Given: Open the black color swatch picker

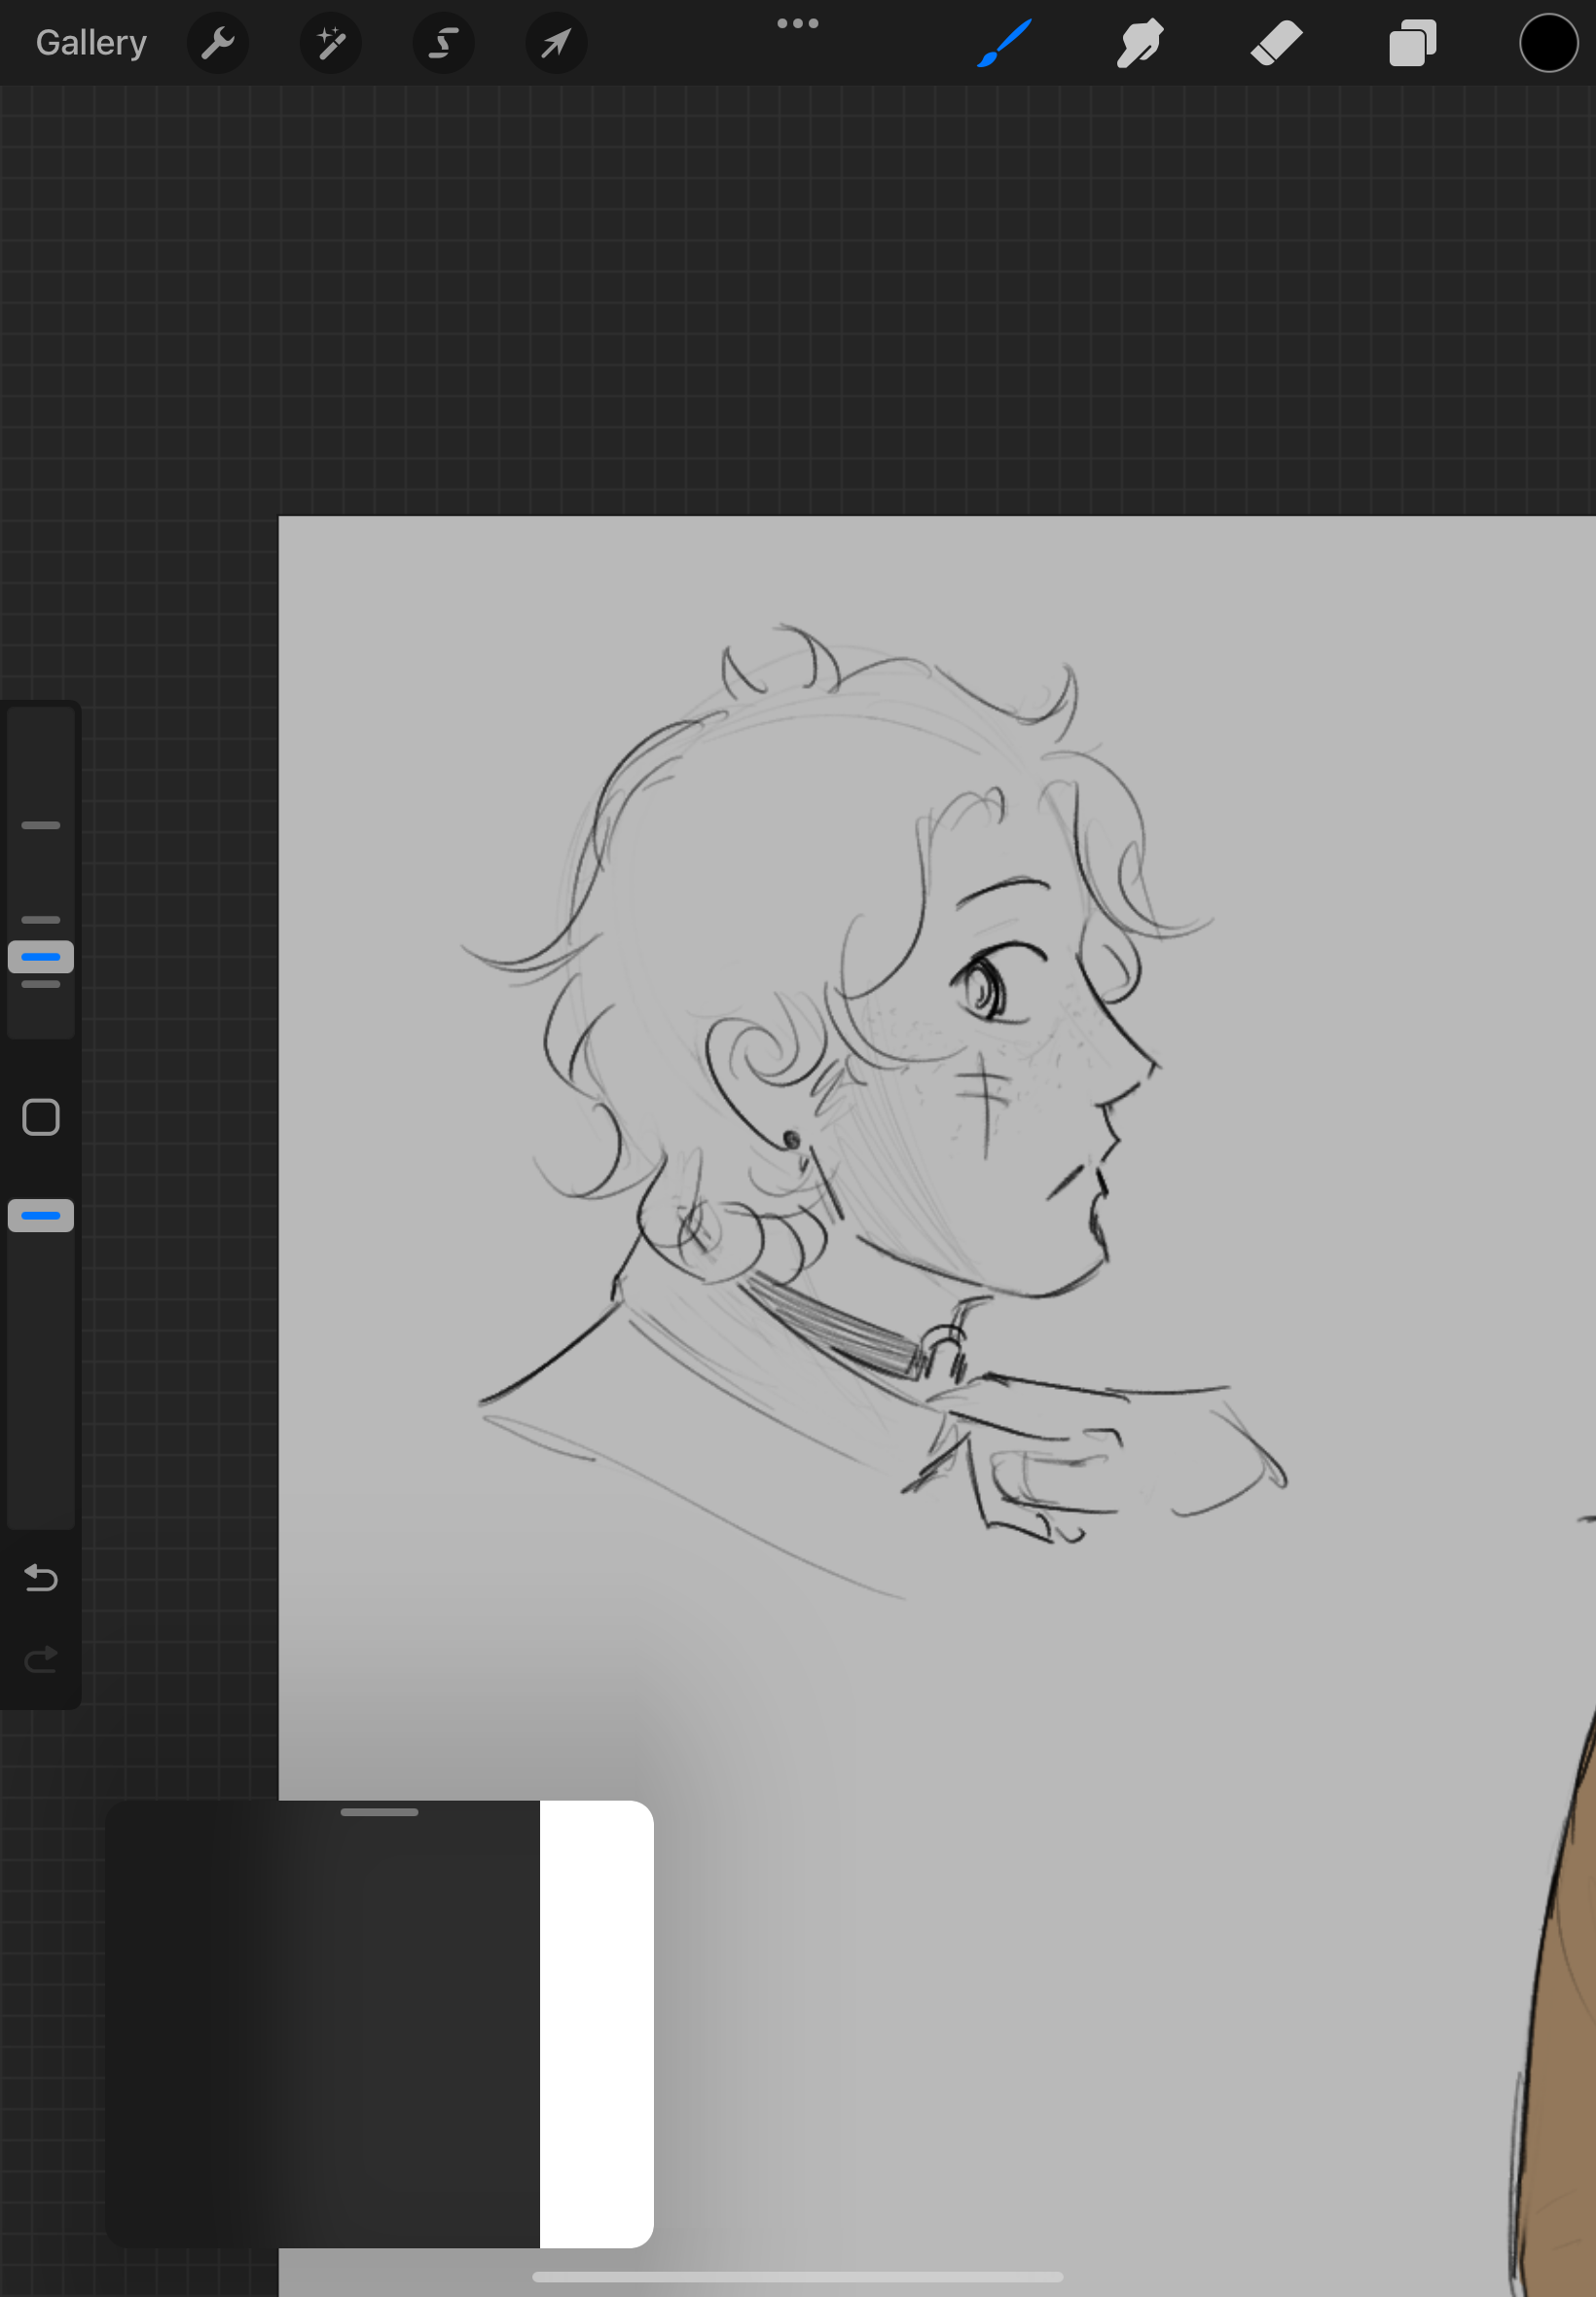Looking at the screenshot, I should tap(1549, 43).
